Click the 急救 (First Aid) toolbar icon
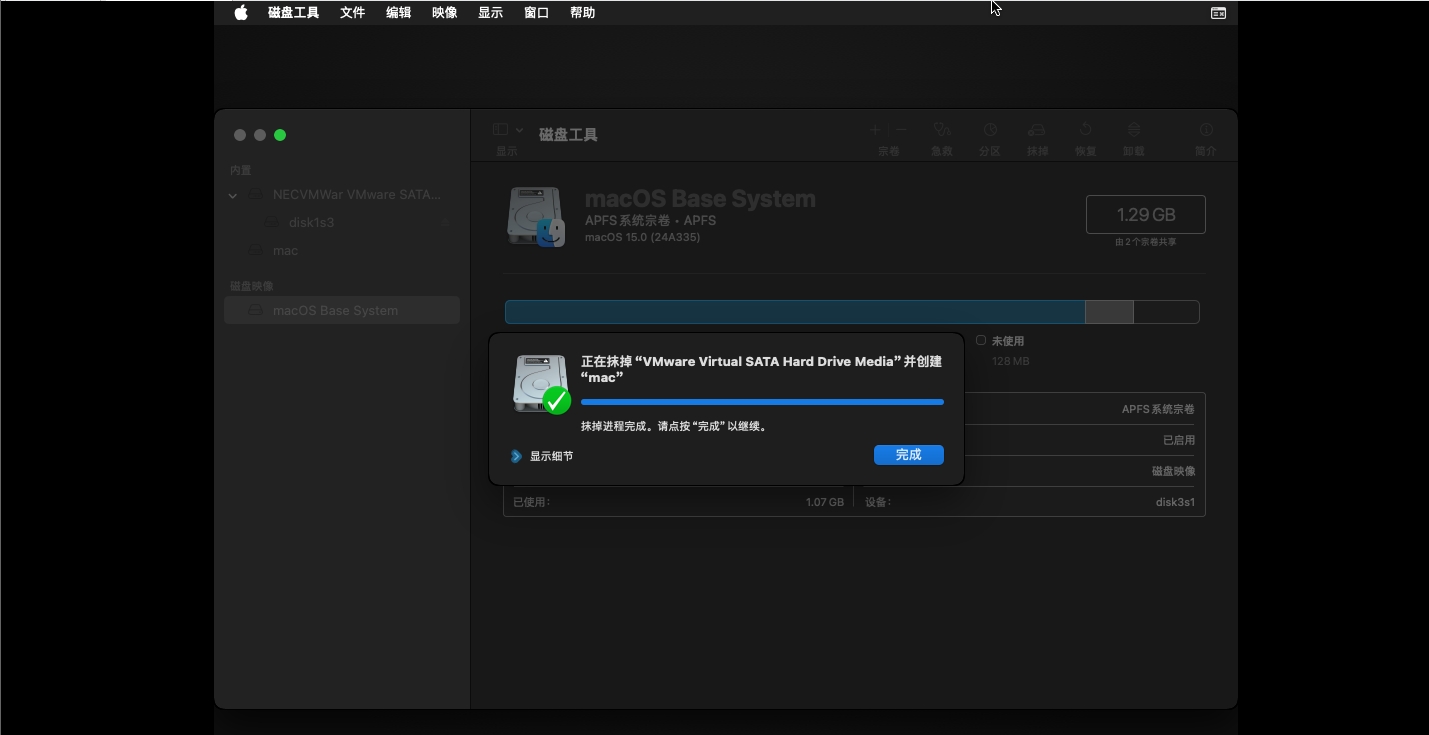This screenshot has width=1429, height=735. pos(941,130)
